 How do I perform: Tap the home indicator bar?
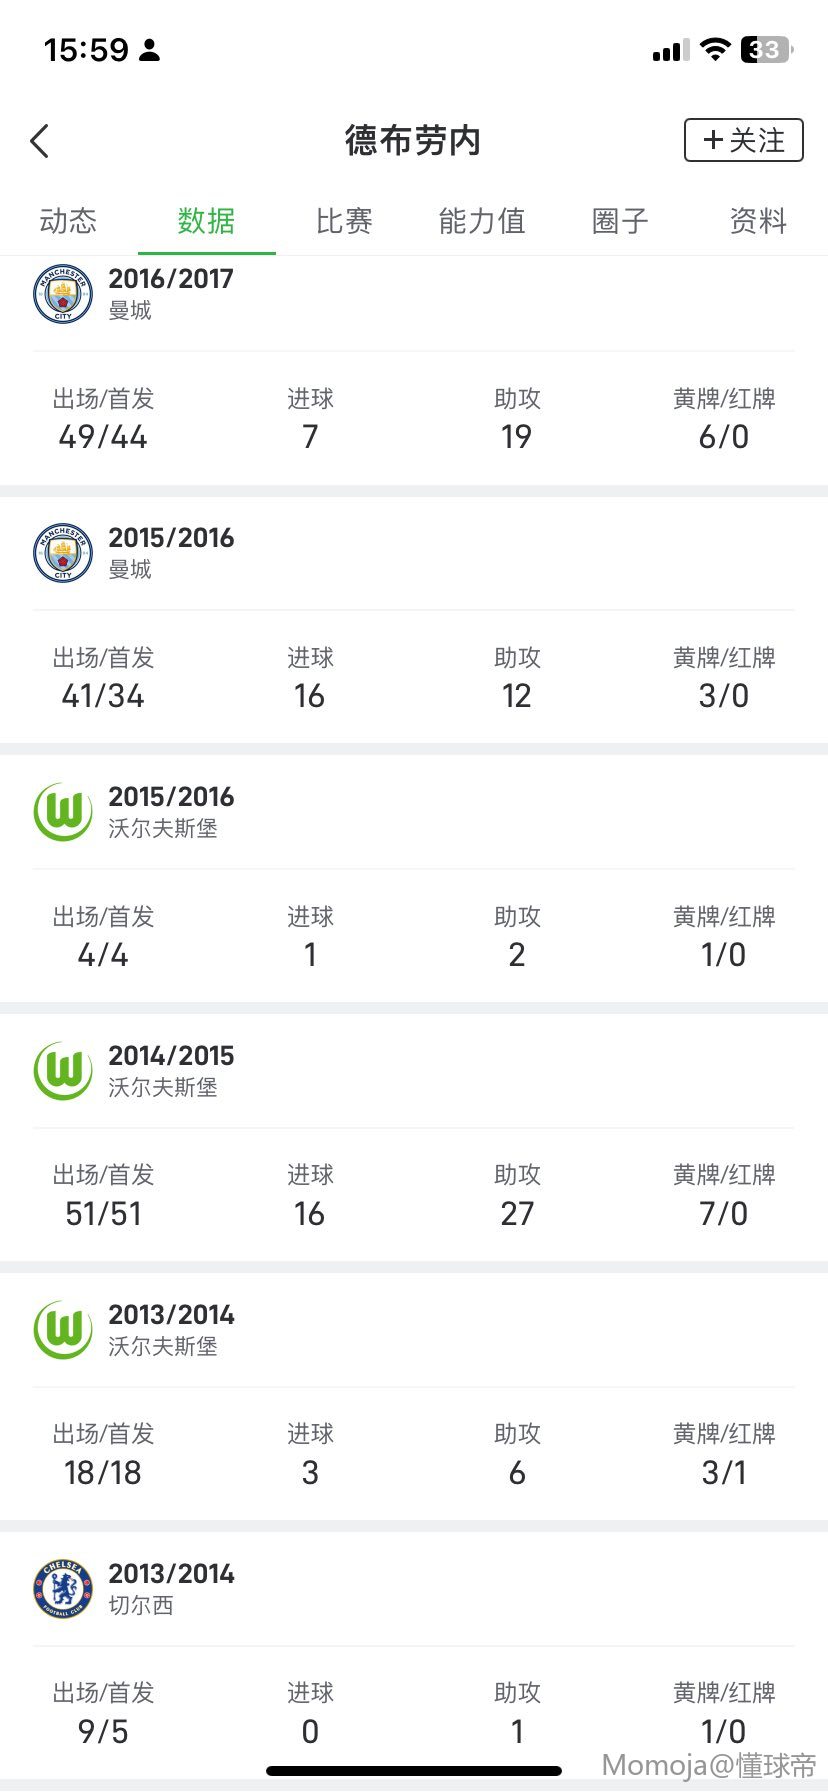(414, 1771)
